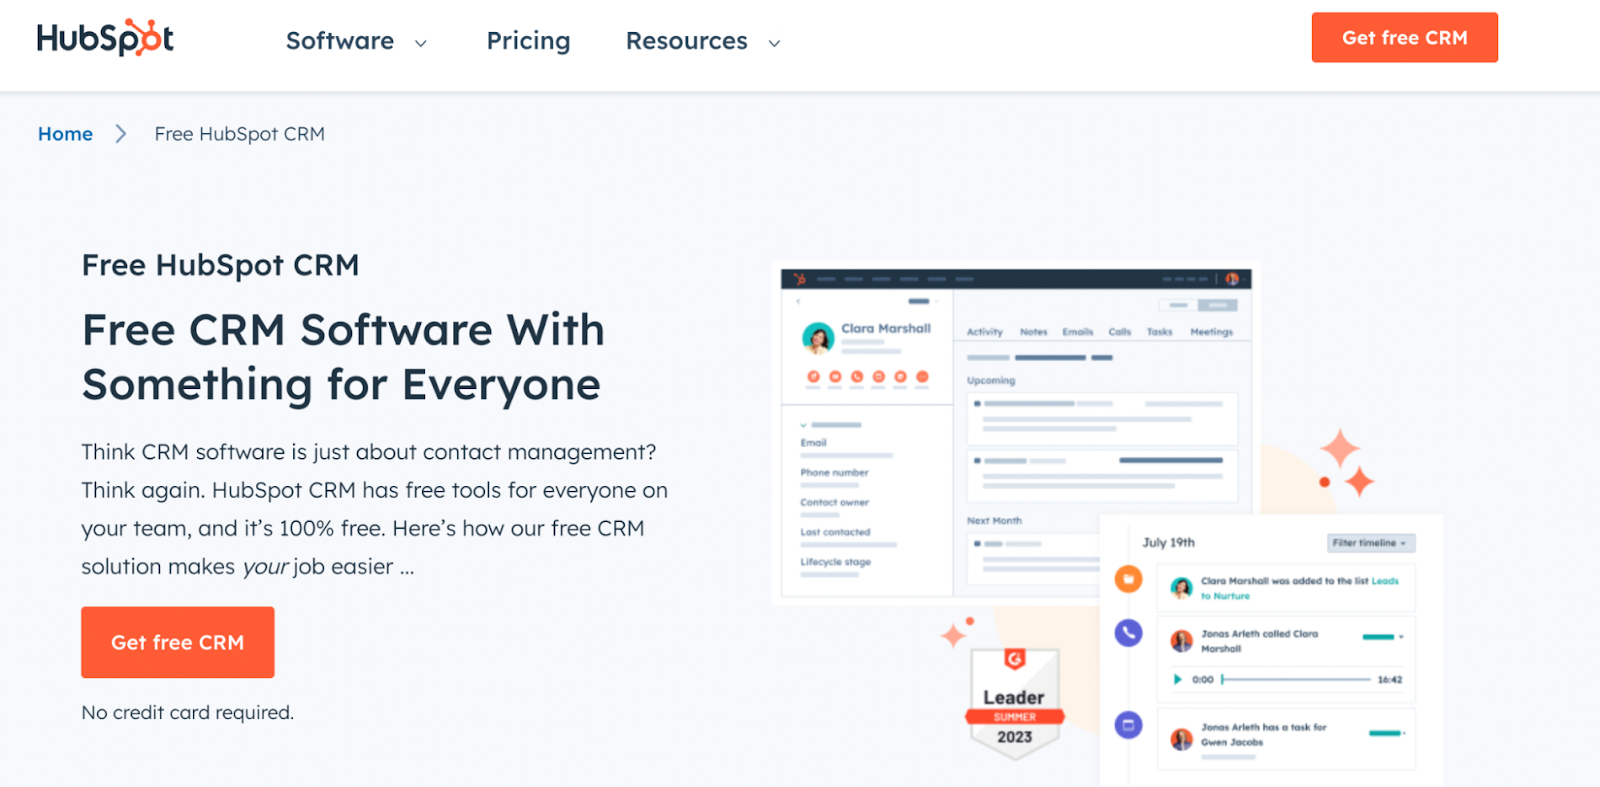The image size is (1600, 787).
Task: Click the back chevron in contact panel
Action: tap(798, 301)
